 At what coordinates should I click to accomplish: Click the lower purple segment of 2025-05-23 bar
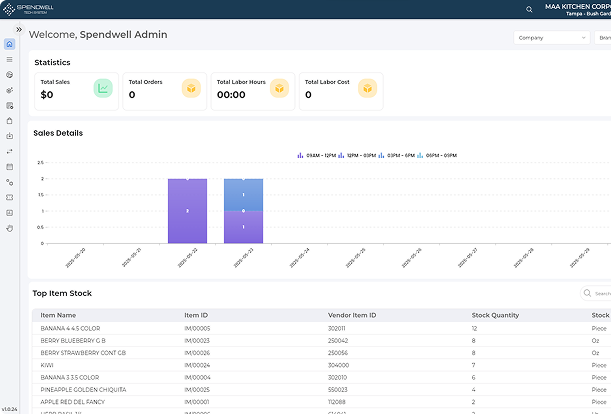coord(244,227)
